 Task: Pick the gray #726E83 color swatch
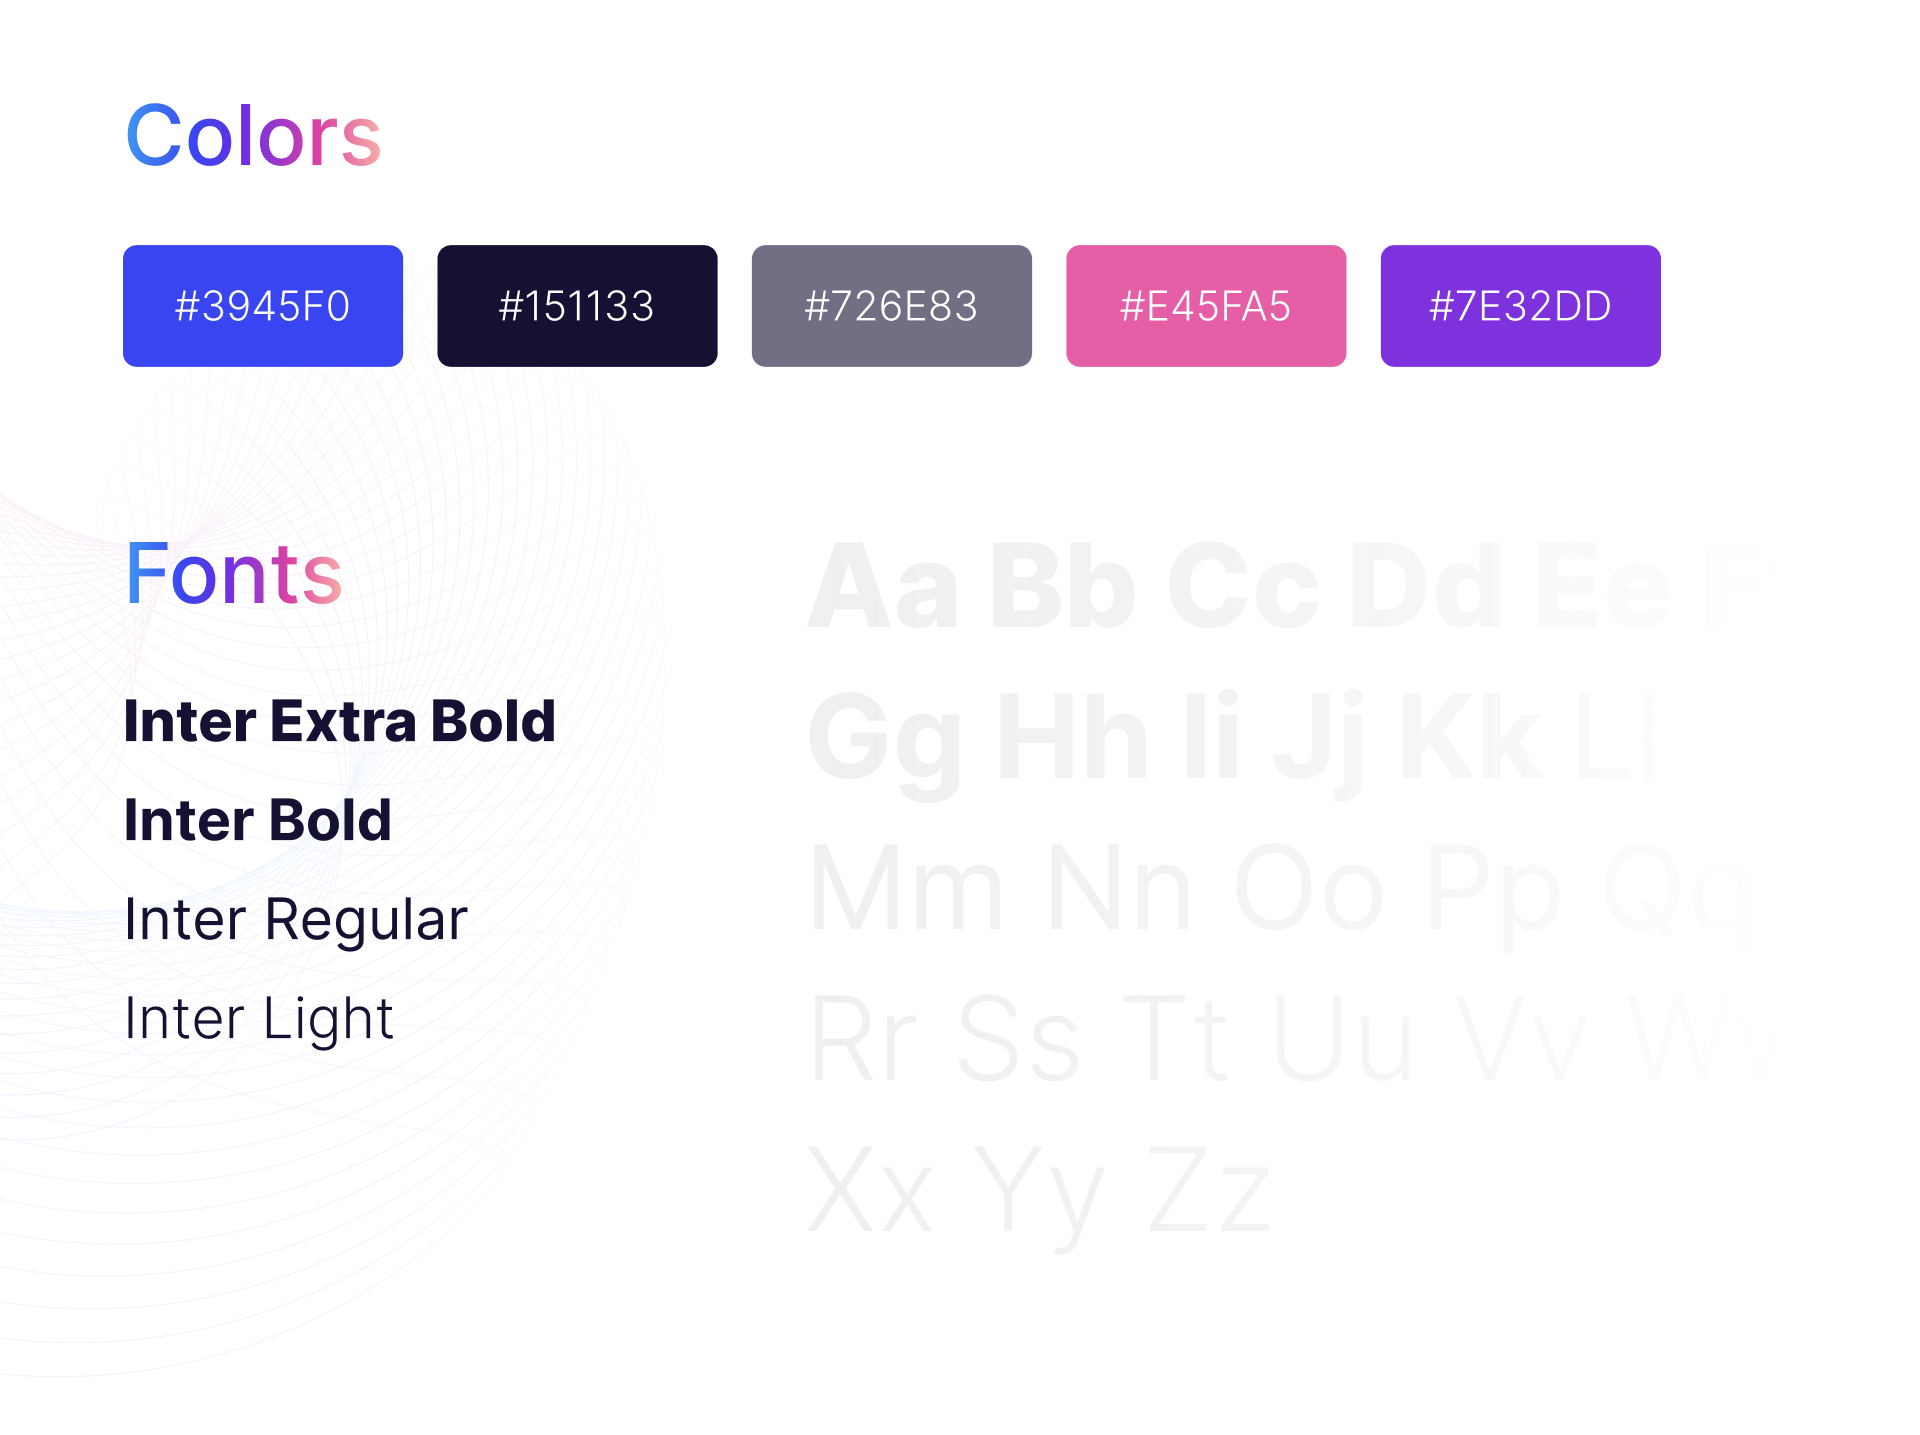pos(892,306)
